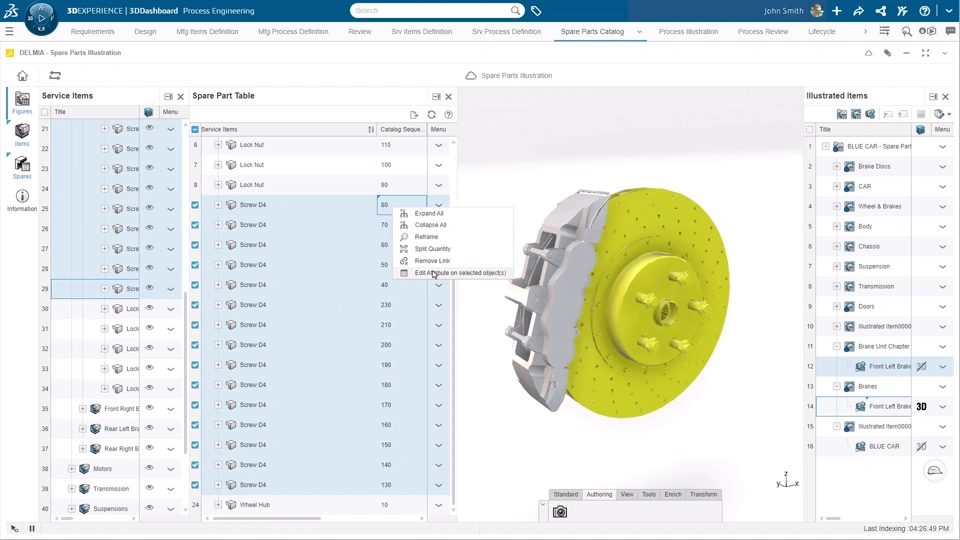
Task: Refresh the Spare Part Table
Action: pyautogui.click(x=432, y=114)
